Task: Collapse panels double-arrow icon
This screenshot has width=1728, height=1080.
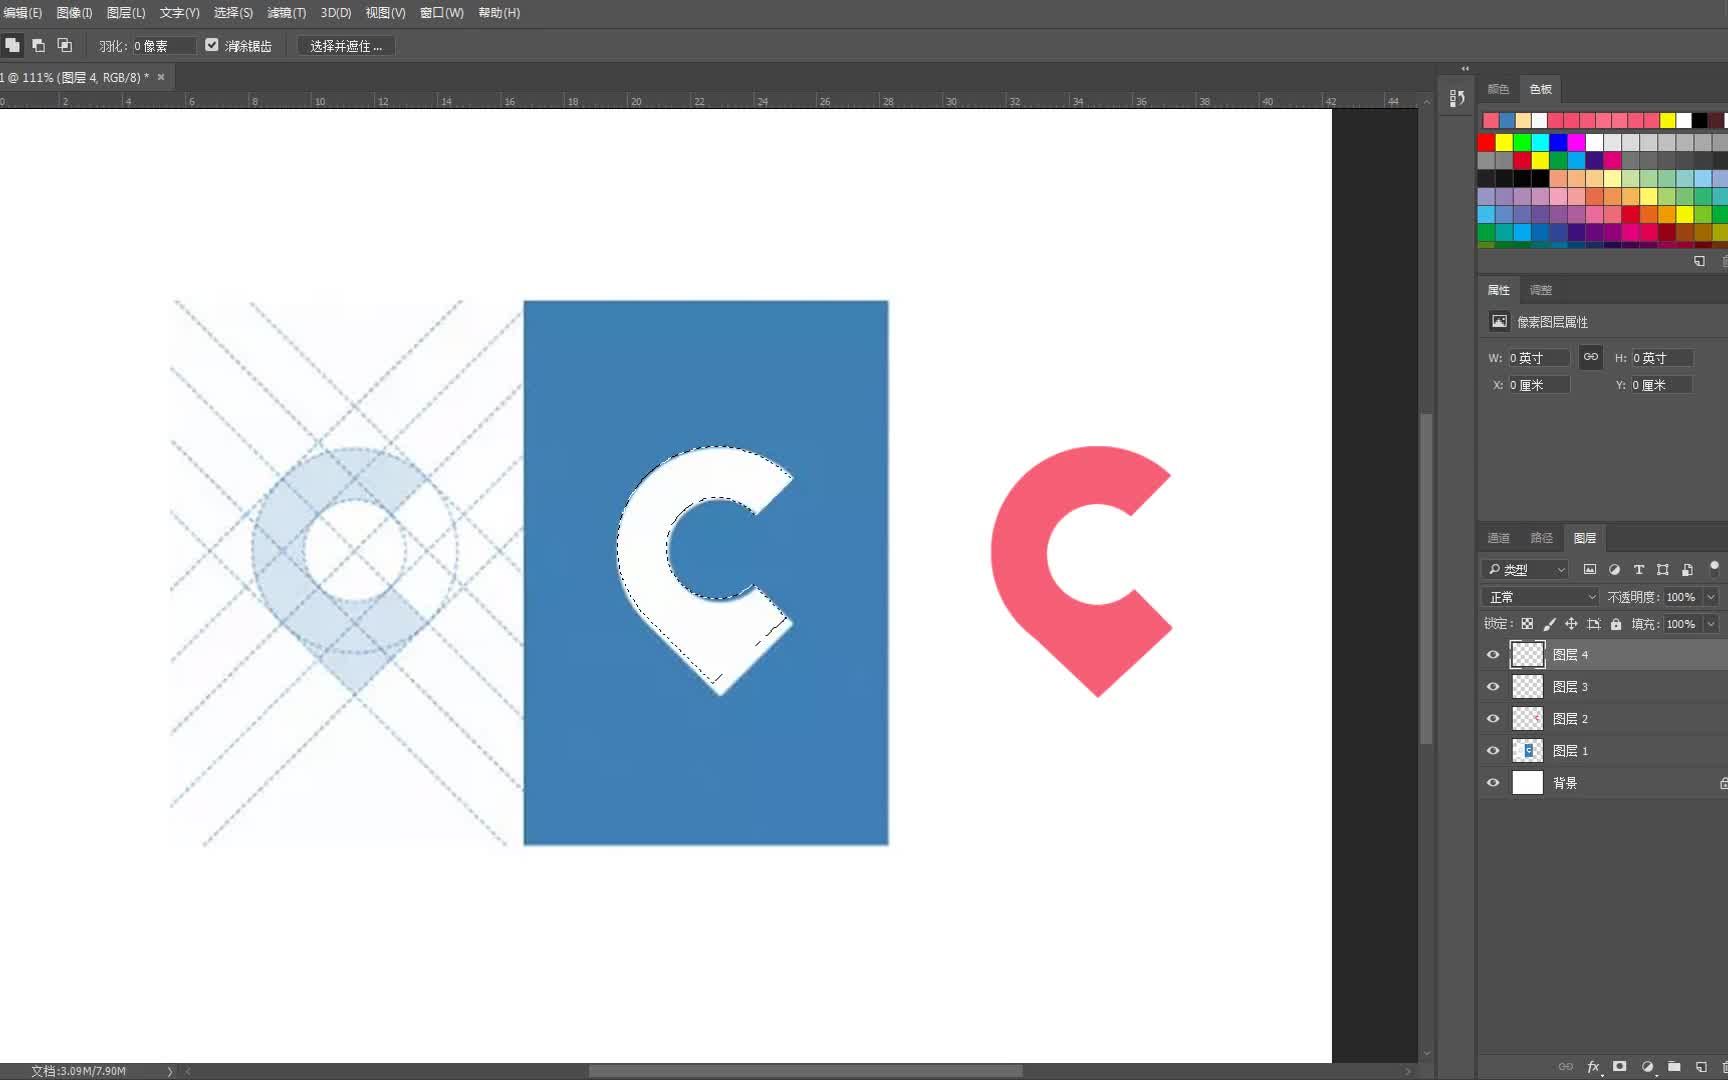Action: click(x=1465, y=69)
